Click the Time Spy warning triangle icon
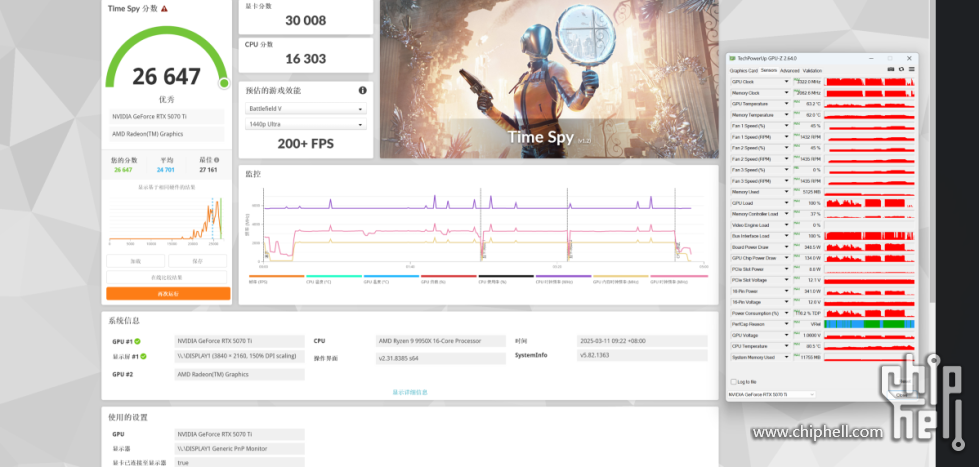Viewport: 979px width, 467px height. point(164,9)
